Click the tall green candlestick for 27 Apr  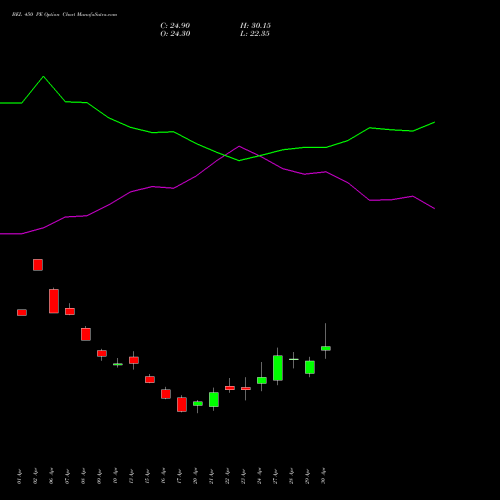point(278,368)
